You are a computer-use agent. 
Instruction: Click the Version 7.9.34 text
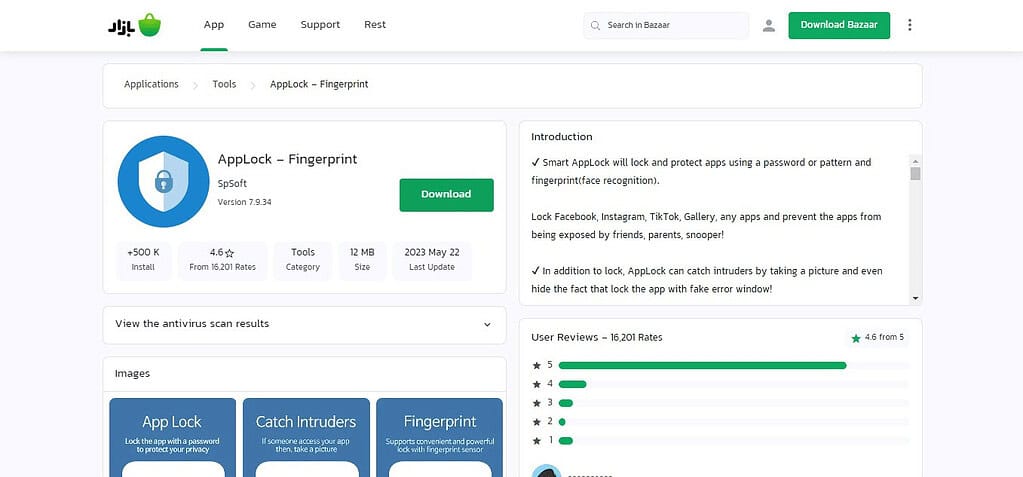[x=245, y=202]
